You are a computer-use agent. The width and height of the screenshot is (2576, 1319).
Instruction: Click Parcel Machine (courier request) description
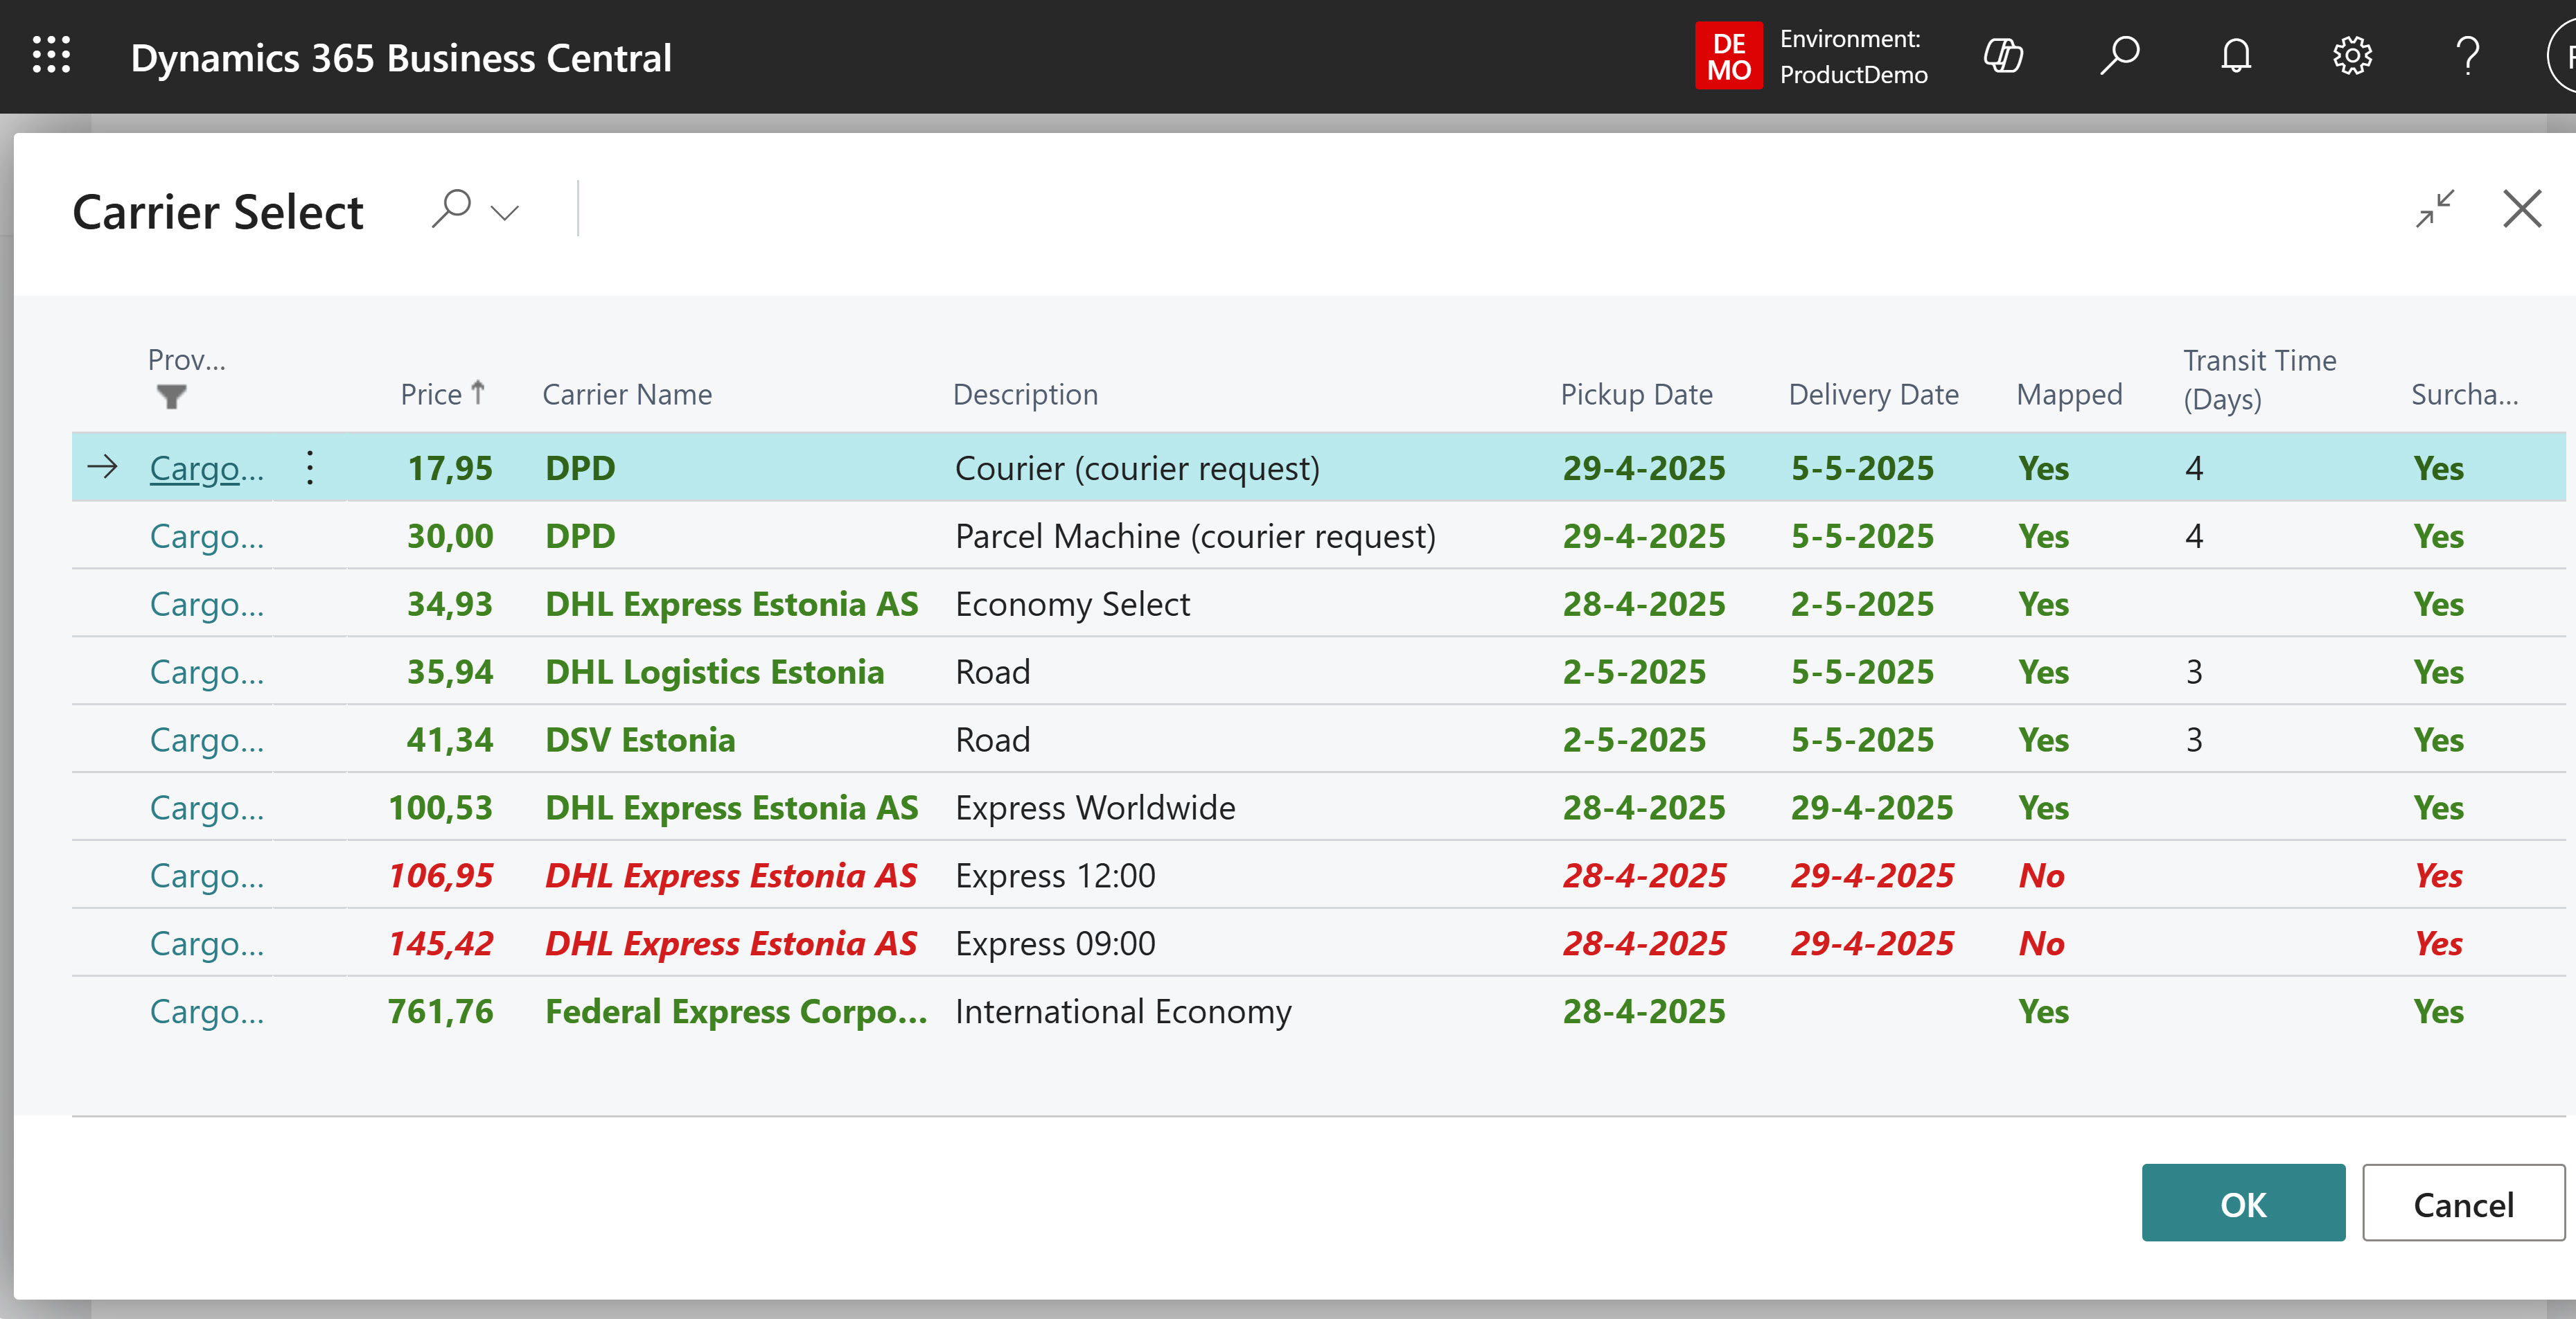[1195, 536]
